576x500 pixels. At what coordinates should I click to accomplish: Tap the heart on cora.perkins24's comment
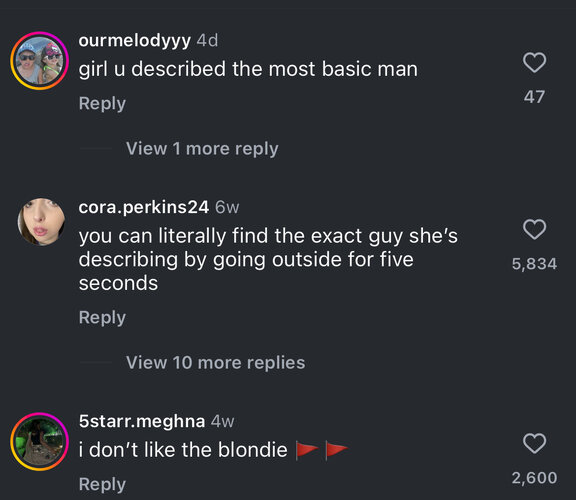tap(534, 230)
